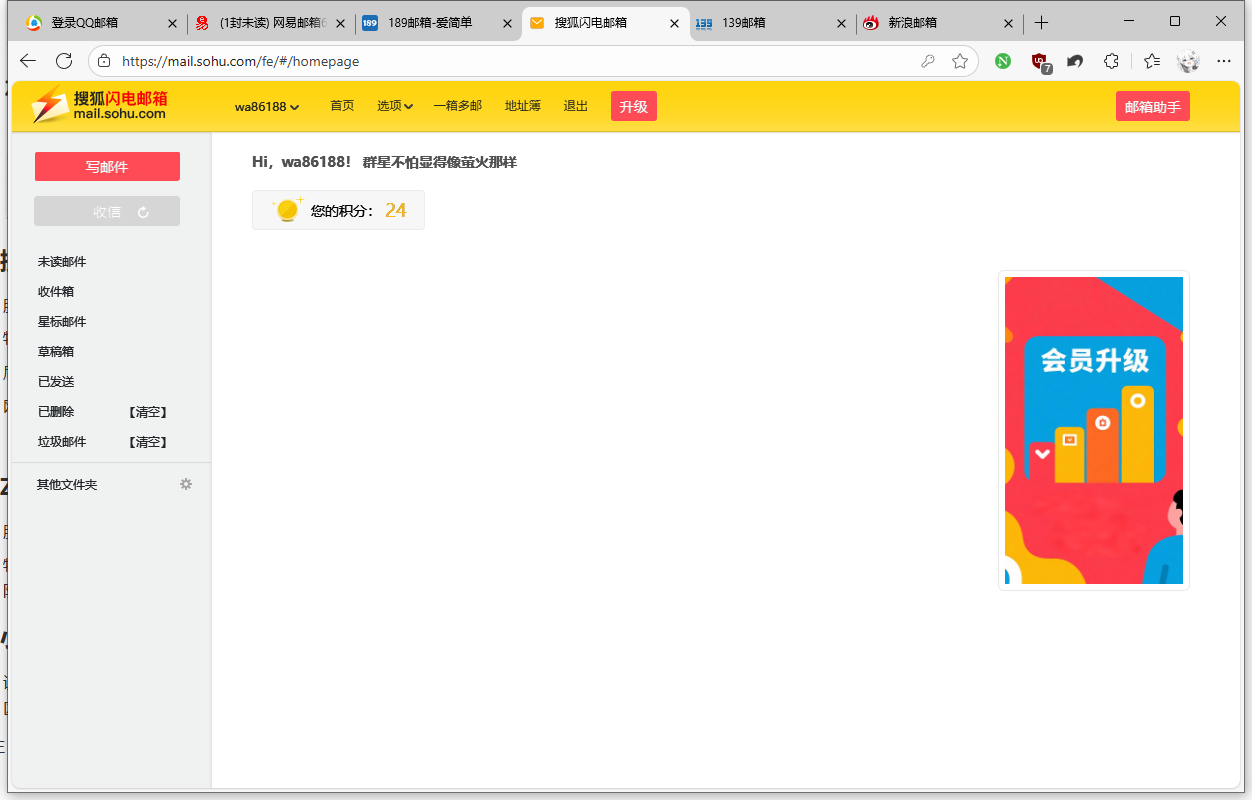The image size is (1252, 800).
Task: Open the 收件箱 folder
Action: [56, 292]
